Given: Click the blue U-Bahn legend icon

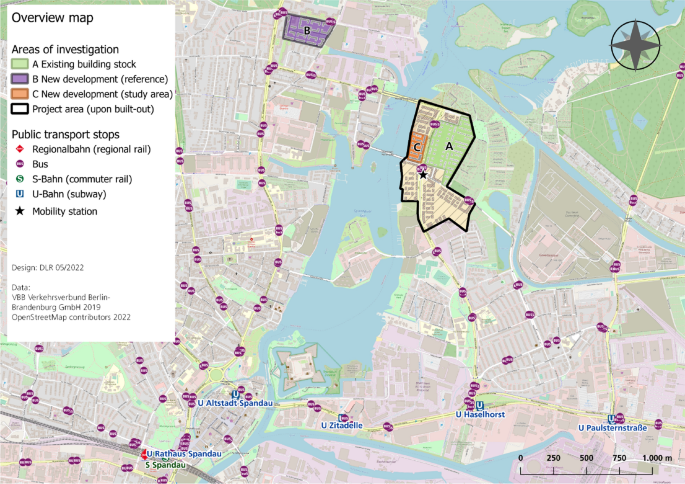Looking at the screenshot, I should pos(20,194).
